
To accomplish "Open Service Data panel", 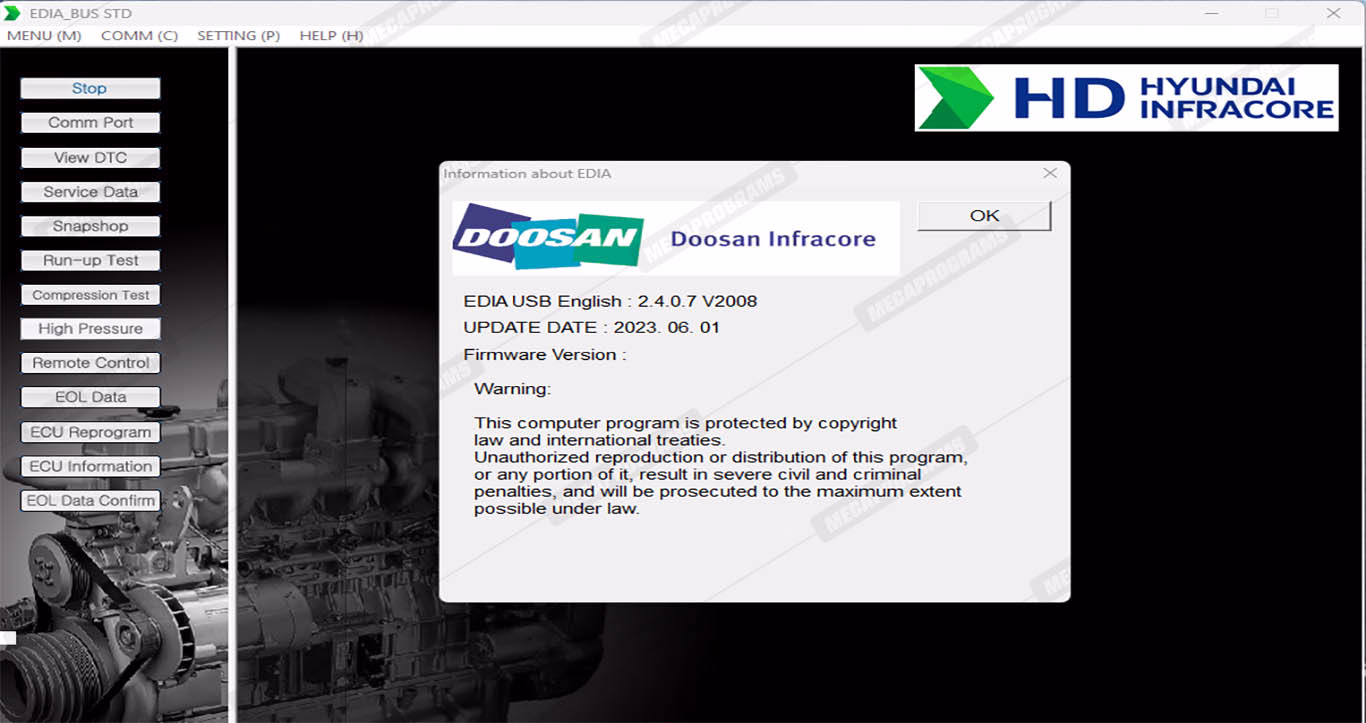I will pos(90,192).
